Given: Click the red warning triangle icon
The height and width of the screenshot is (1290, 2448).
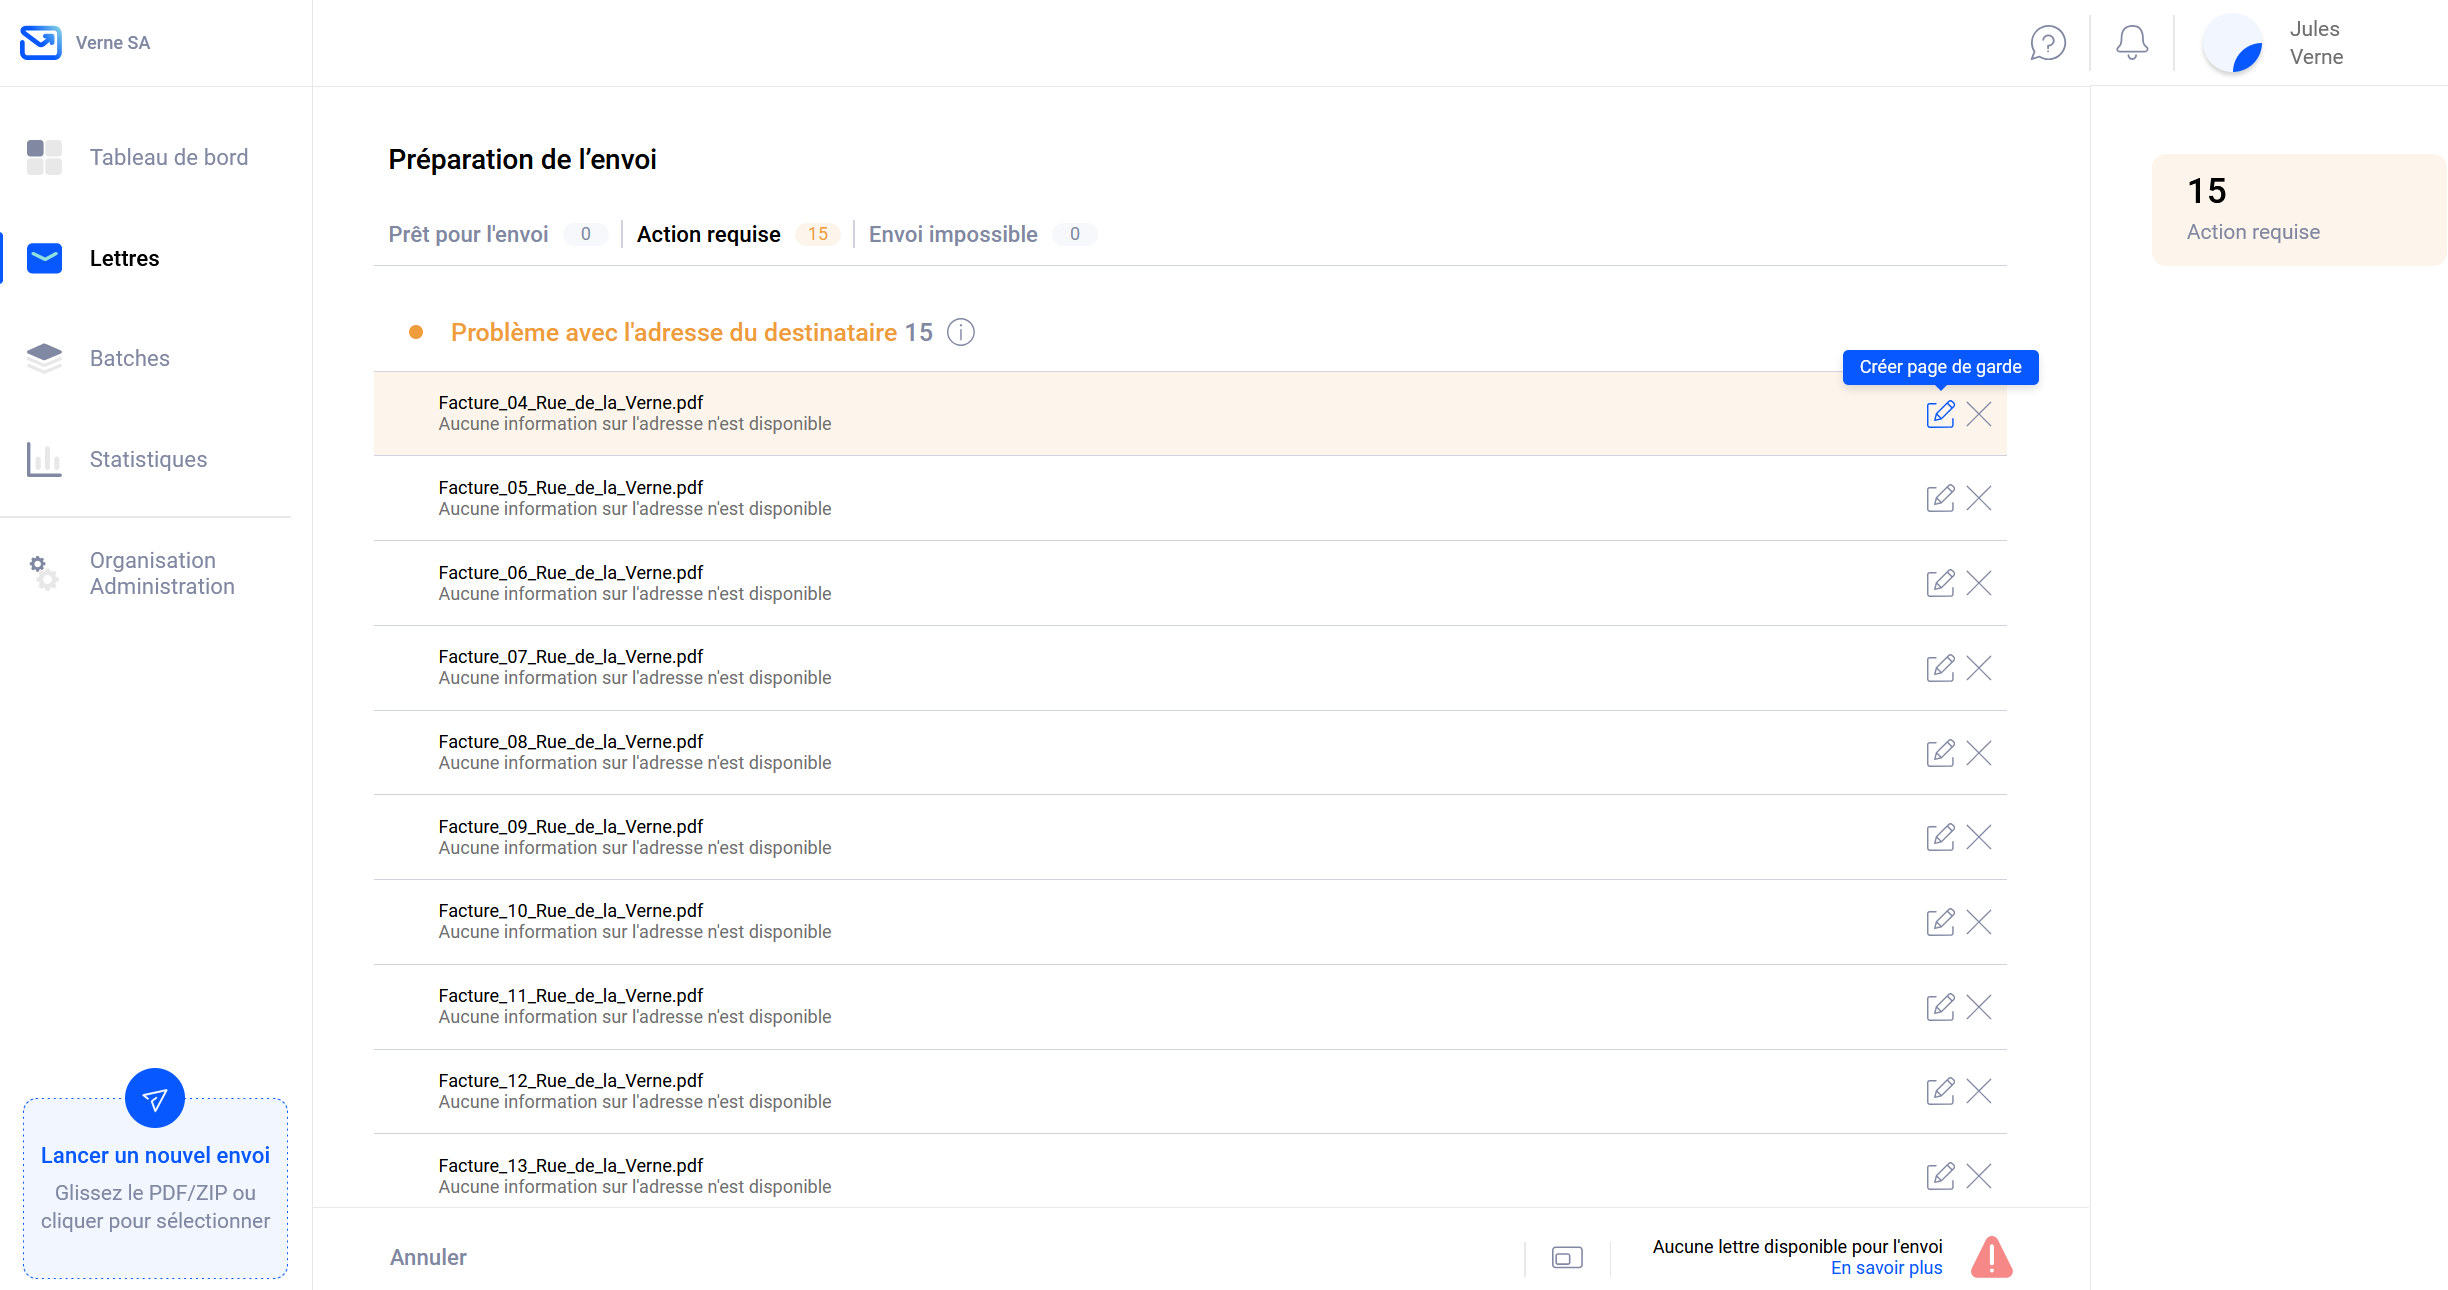Looking at the screenshot, I should point(1991,1258).
